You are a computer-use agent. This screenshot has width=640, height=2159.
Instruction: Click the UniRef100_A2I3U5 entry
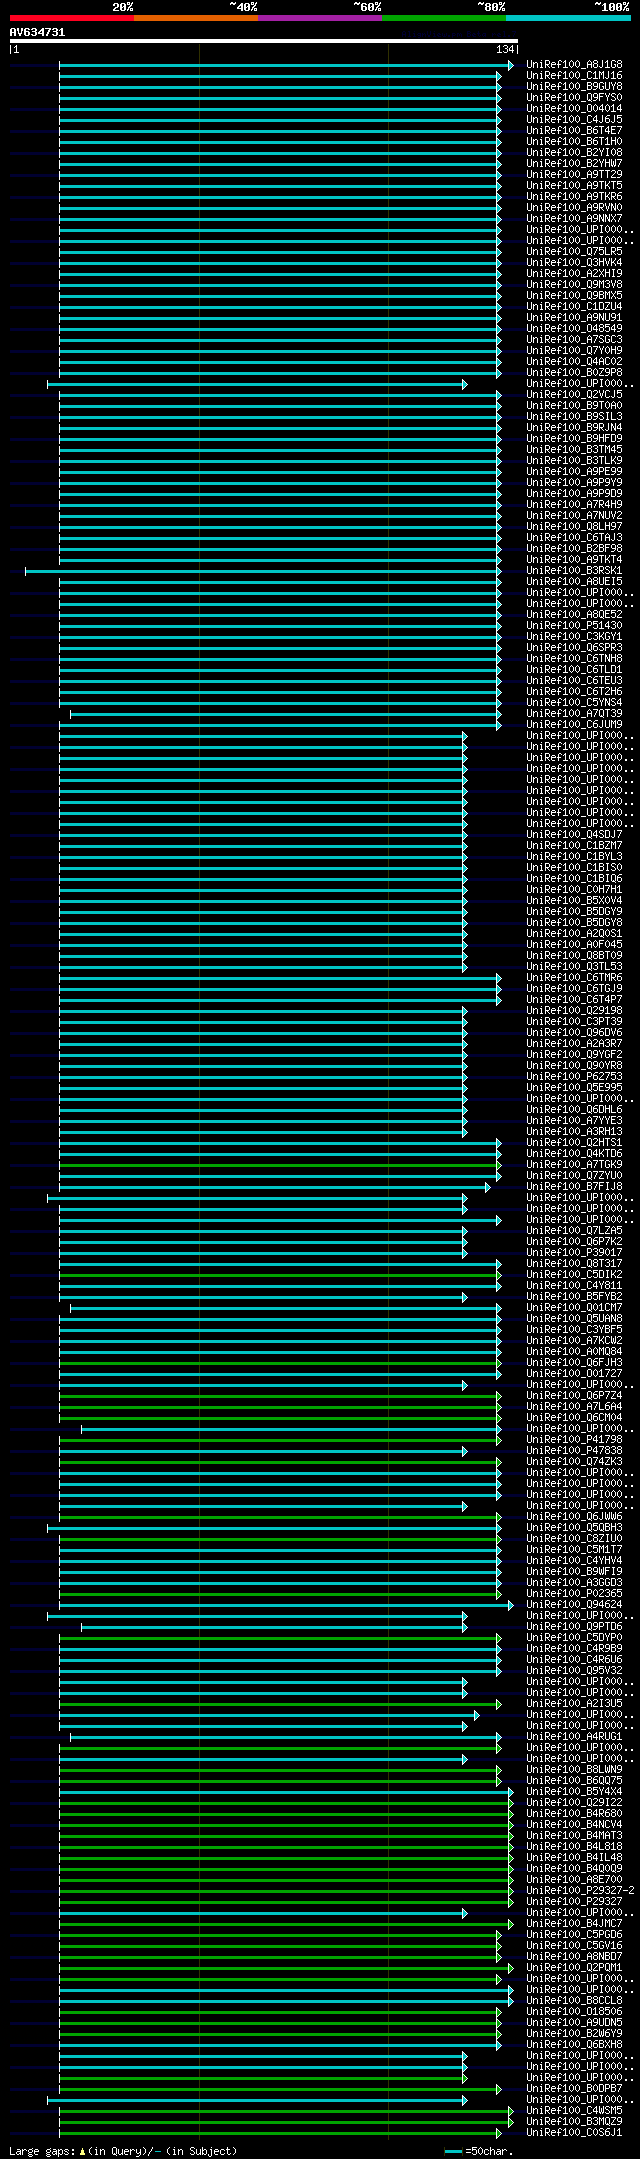[574, 1704]
